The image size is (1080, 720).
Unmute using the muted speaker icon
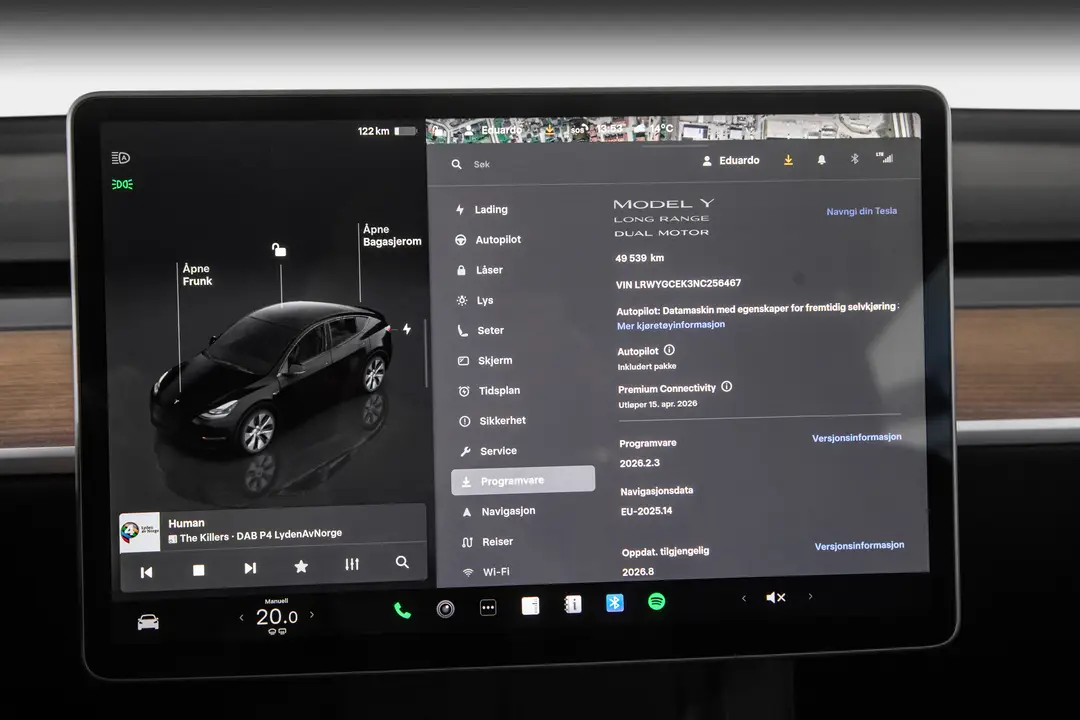click(776, 597)
